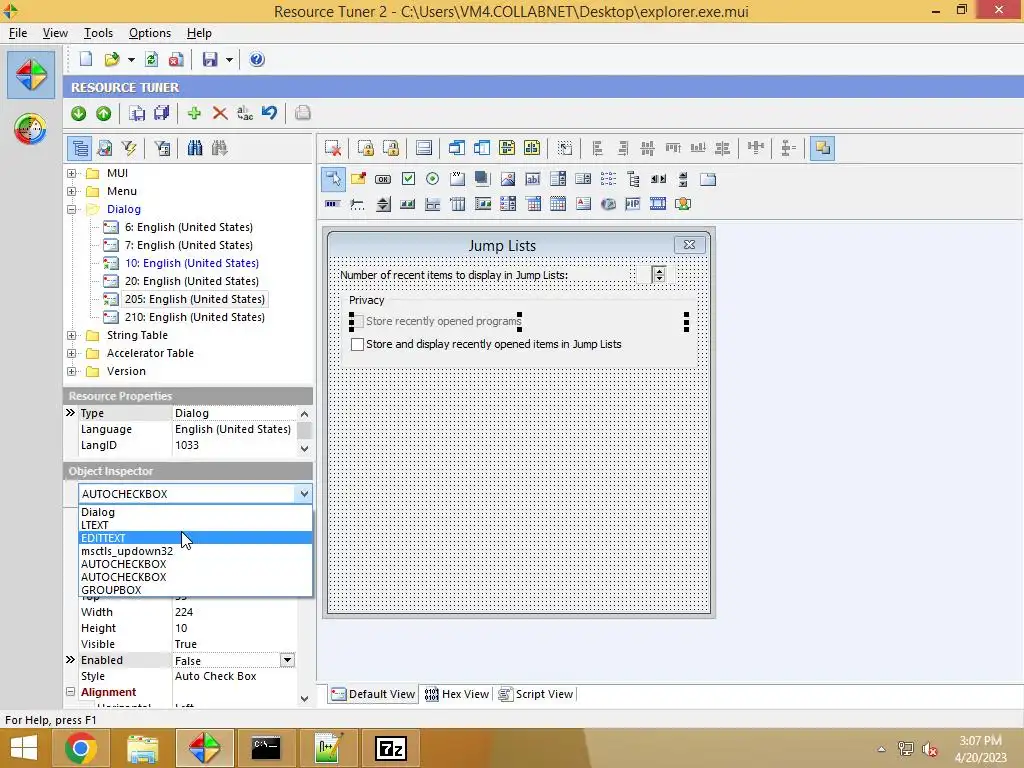Viewport: 1024px width, 768px height.
Task: Click the green down arrow resource icon
Action: 78,114
